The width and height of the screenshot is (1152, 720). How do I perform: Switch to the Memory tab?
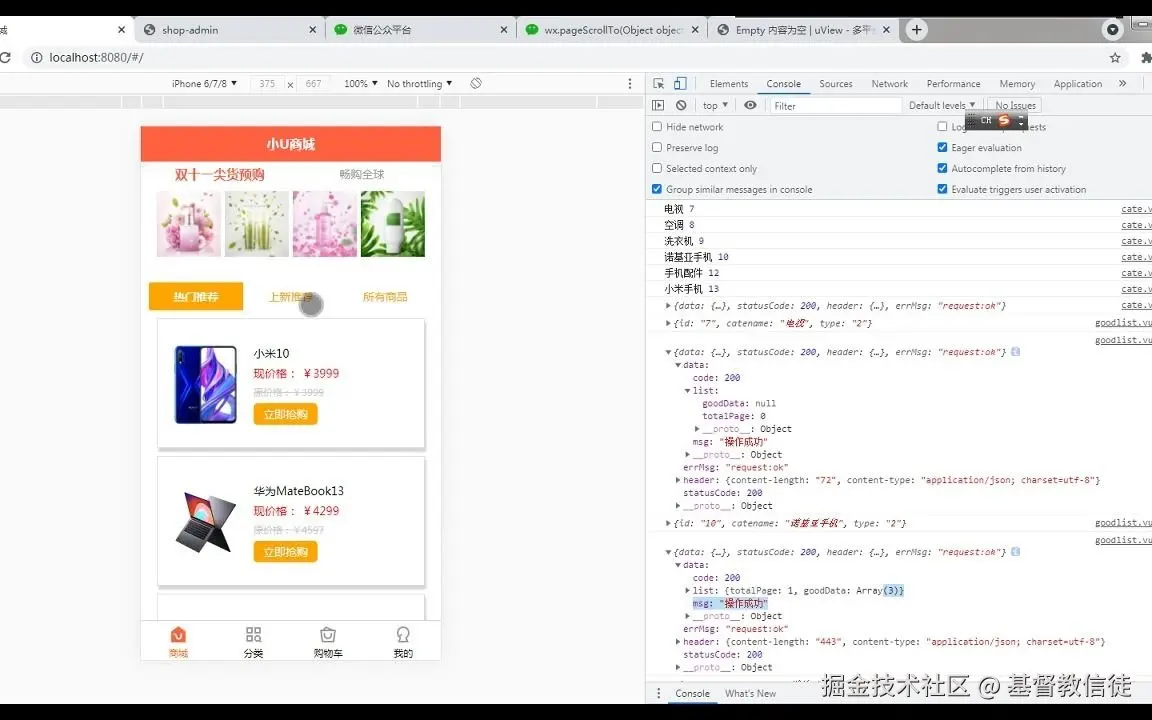(1017, 84)
